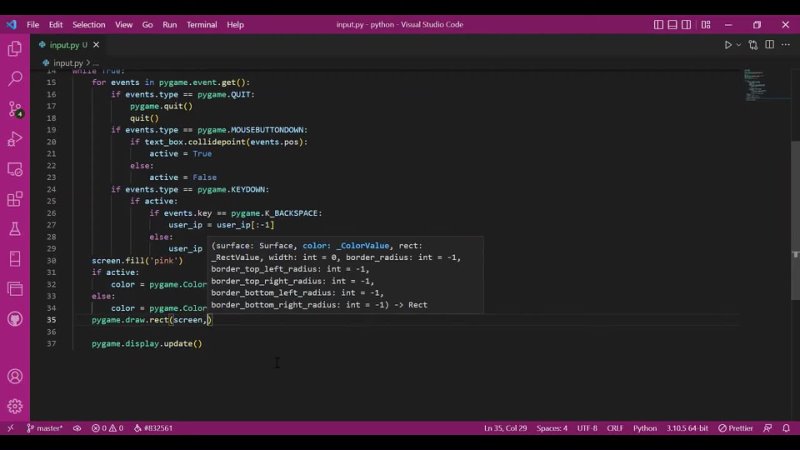Click the Prettier status item
Viewport: 800px width, 450px height.
735,428
